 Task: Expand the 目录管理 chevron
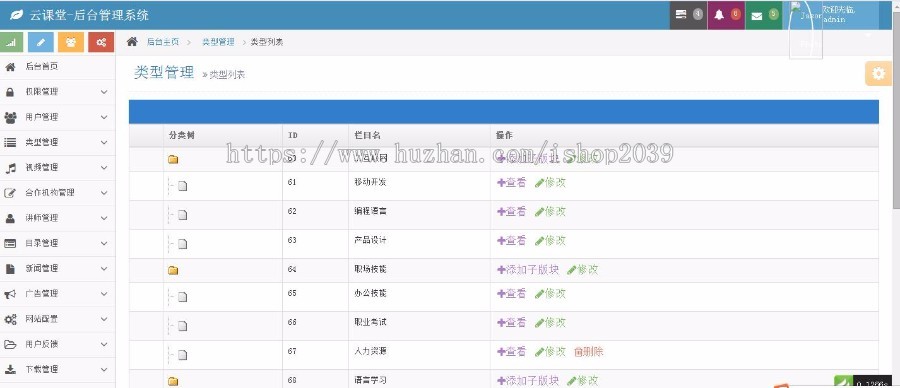point(104,243)
